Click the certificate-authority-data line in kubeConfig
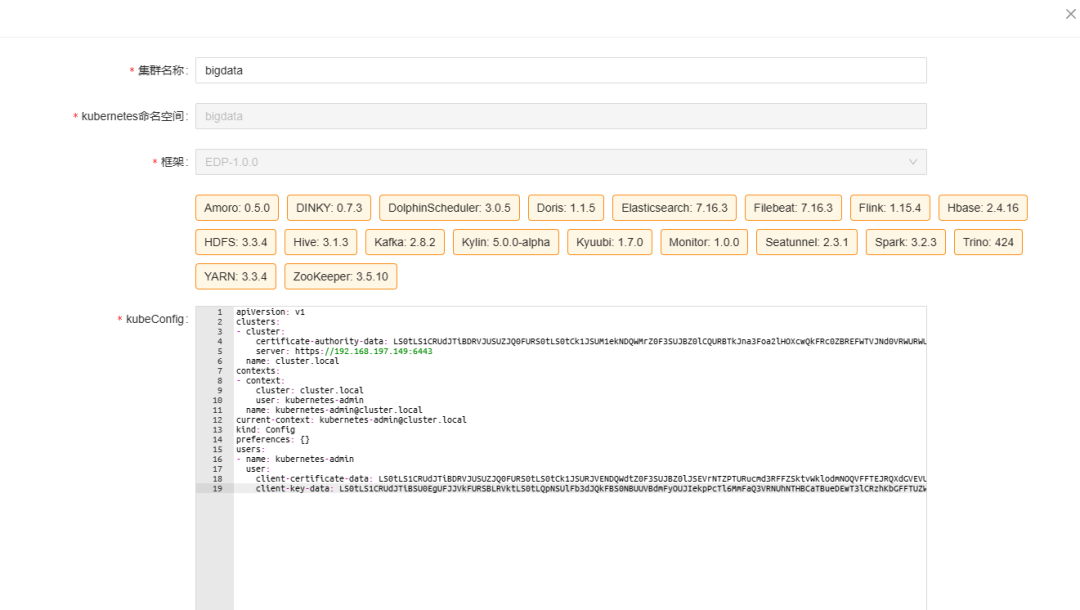Viewport: 1080px width, 610px height. pos(590,341)
